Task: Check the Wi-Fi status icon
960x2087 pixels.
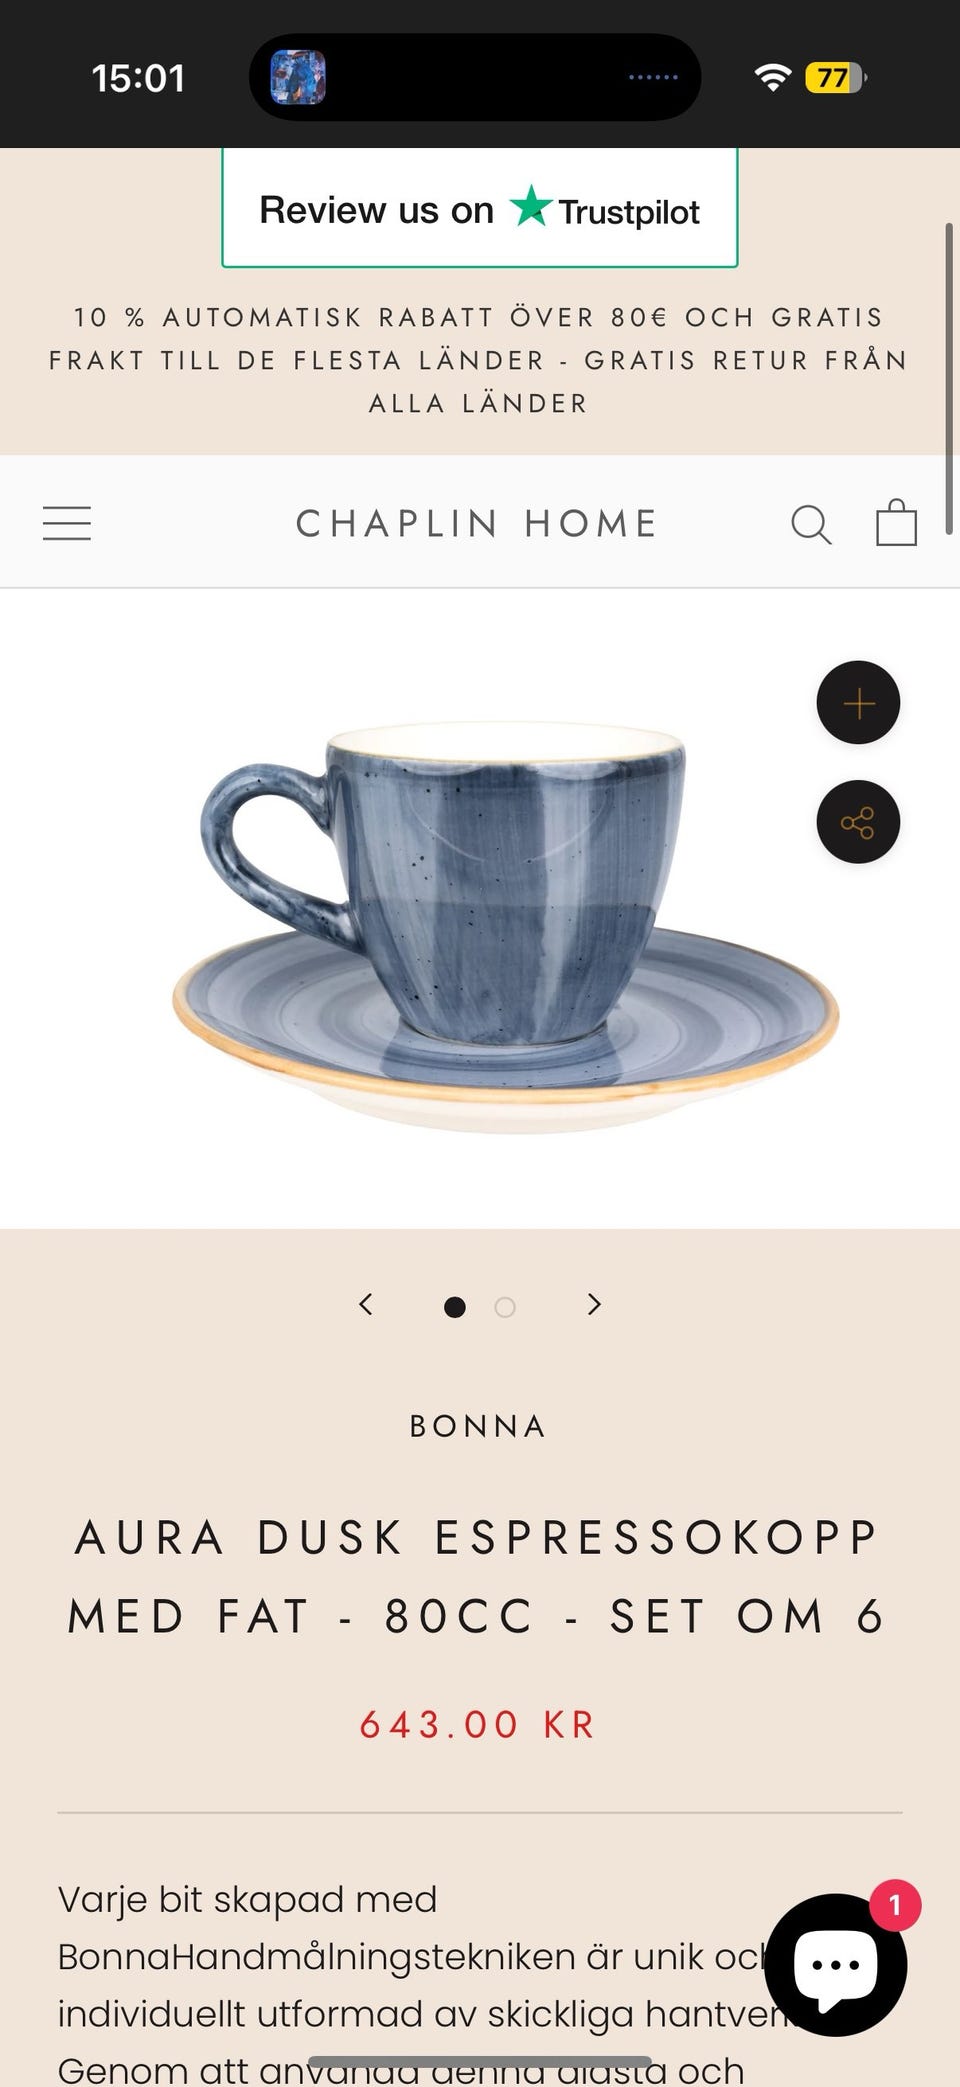Action: (x=772, y=77)
